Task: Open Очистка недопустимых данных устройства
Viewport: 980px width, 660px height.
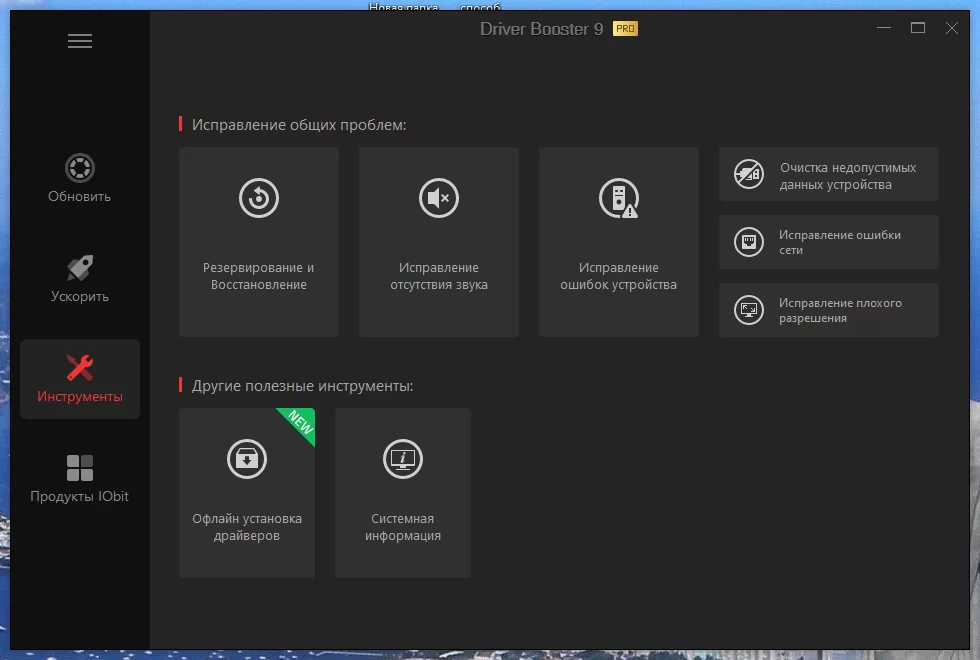Action: [x=829, y=174]
